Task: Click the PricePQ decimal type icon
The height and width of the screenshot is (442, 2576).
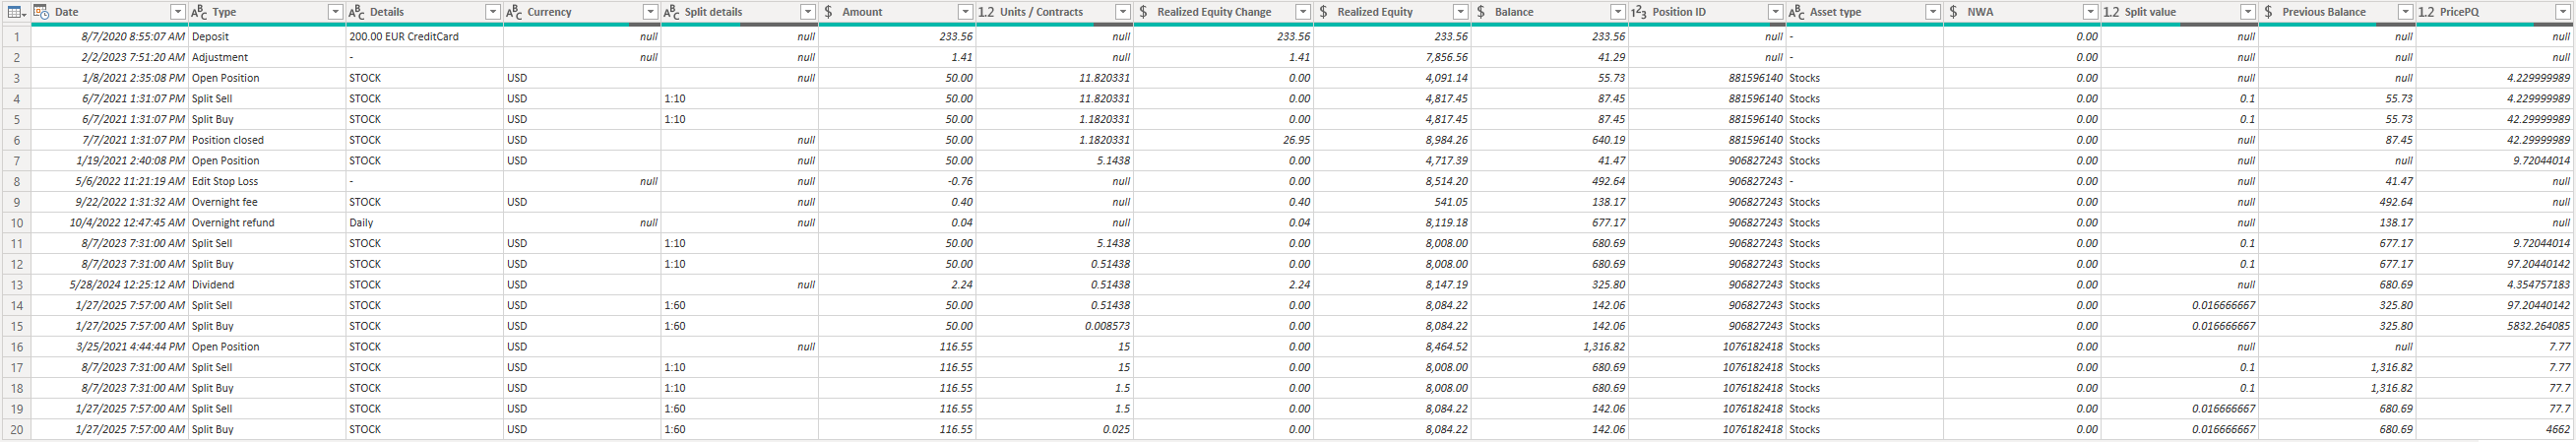Action: tap(2426, 12)
